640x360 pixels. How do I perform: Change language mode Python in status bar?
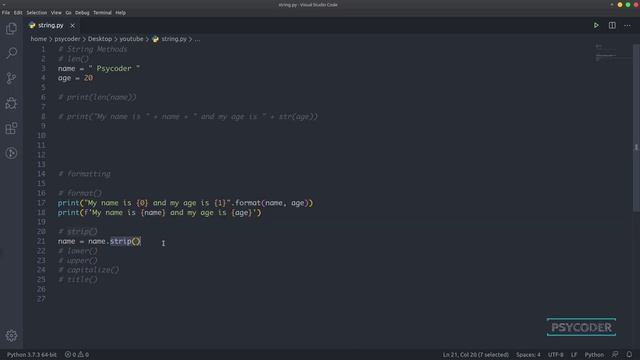click(x=594, y=355)
